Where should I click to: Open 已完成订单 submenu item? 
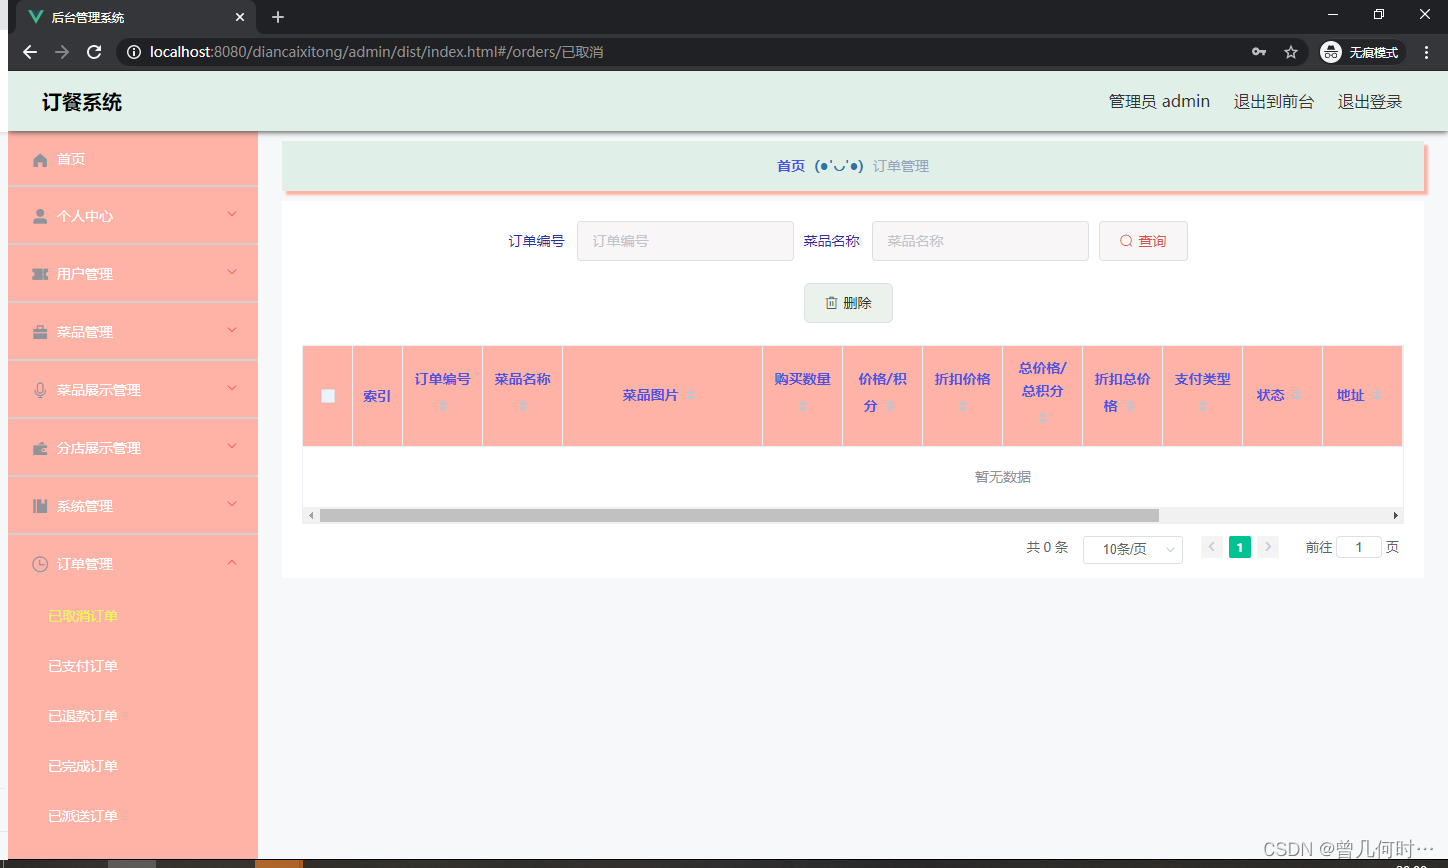(83, 766)
